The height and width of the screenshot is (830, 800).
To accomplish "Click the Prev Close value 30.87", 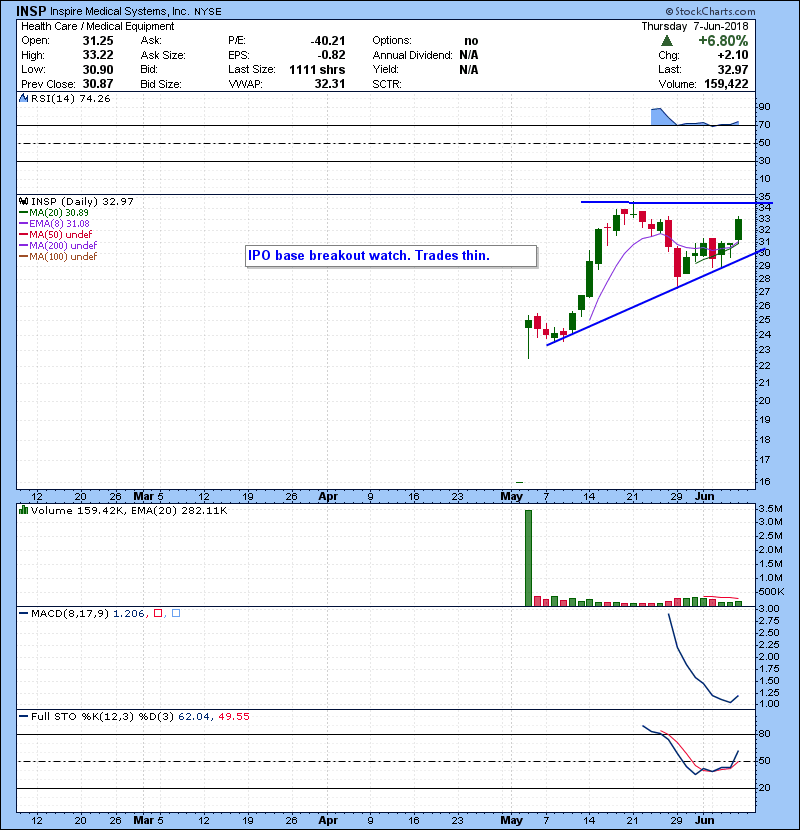I will coord(98,84).
